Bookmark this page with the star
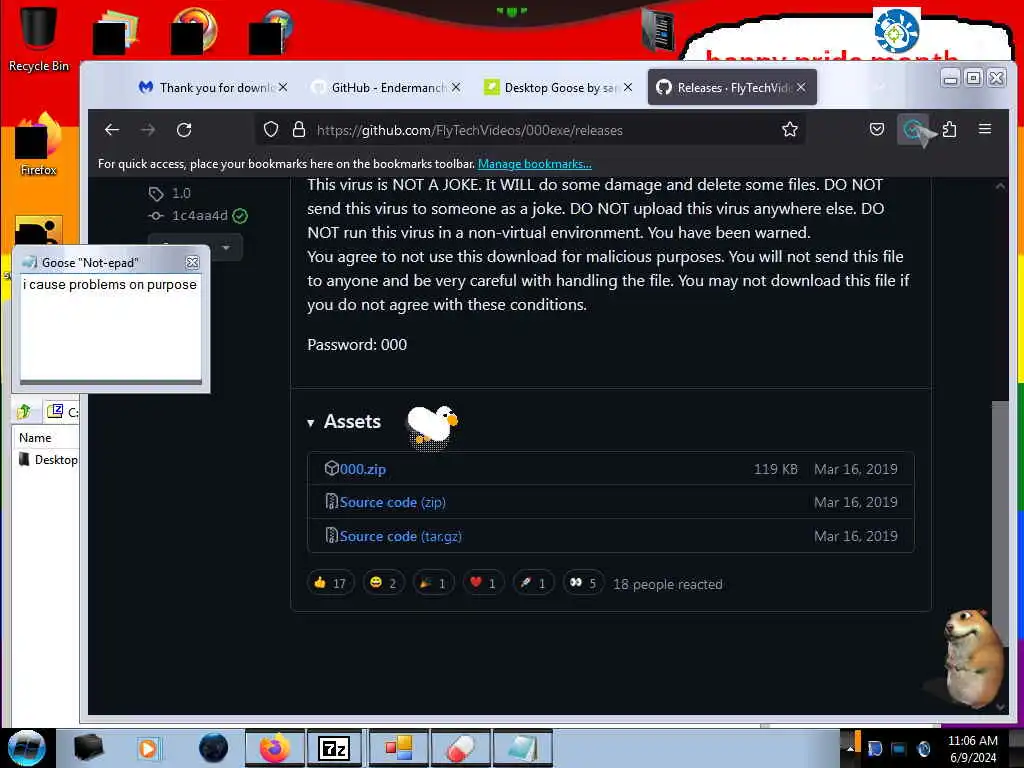 790,130
